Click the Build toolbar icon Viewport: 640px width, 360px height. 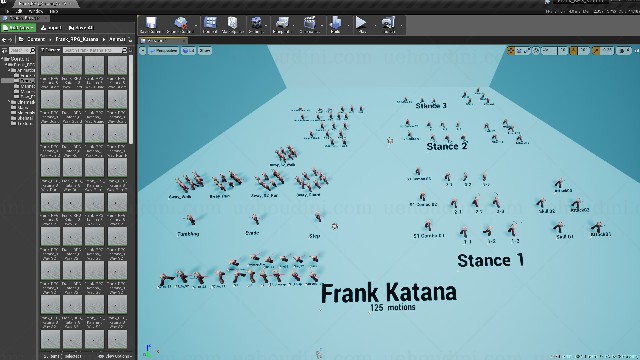click(x=336, y=24)
